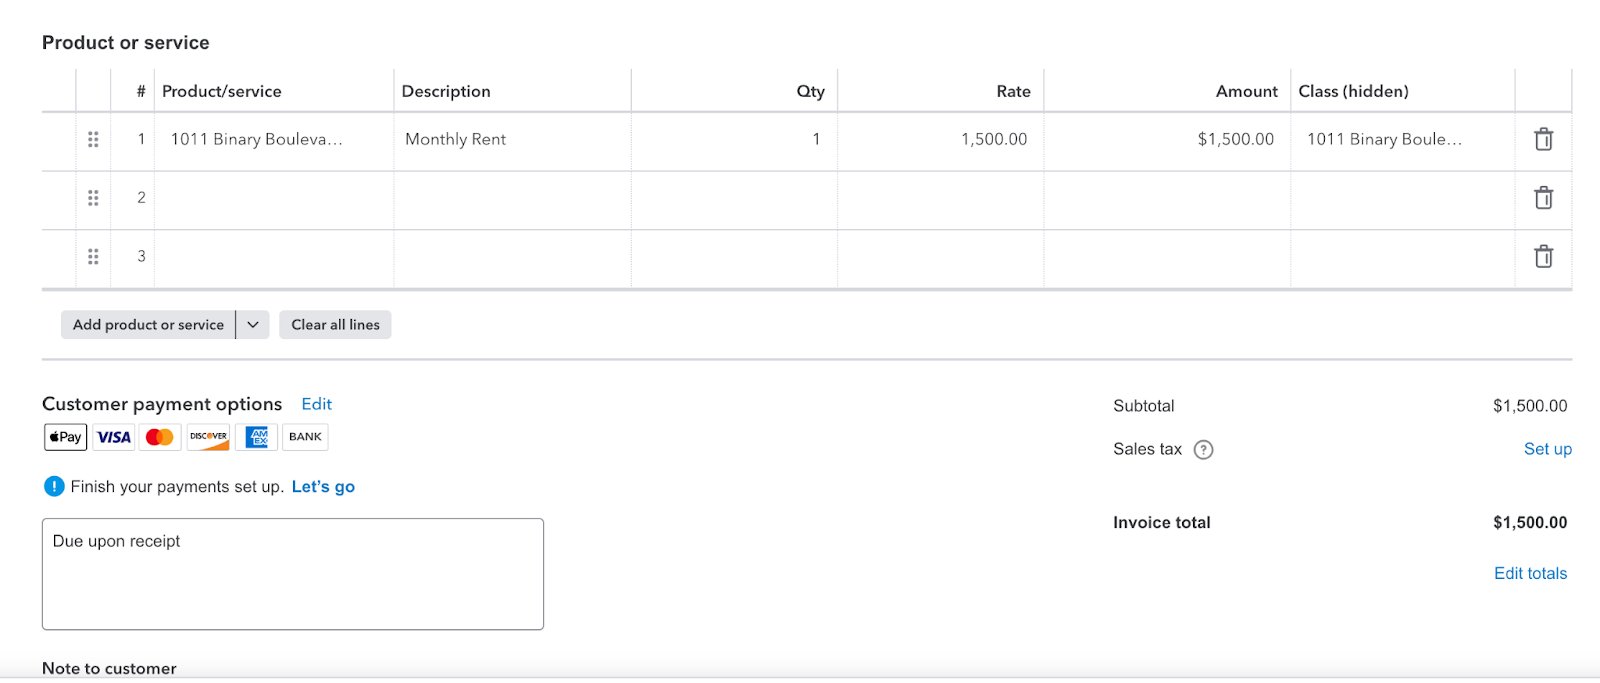
Task: Click the Due upon receipt text box
Action: (x=292, y=573)
